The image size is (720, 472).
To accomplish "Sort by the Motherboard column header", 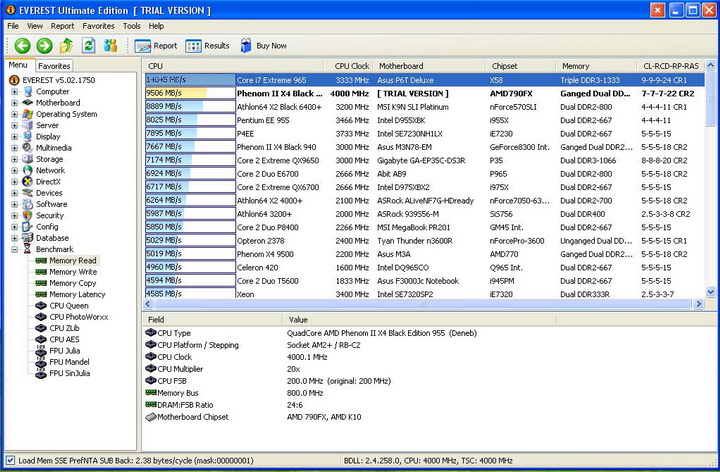I will pos(429,66).
